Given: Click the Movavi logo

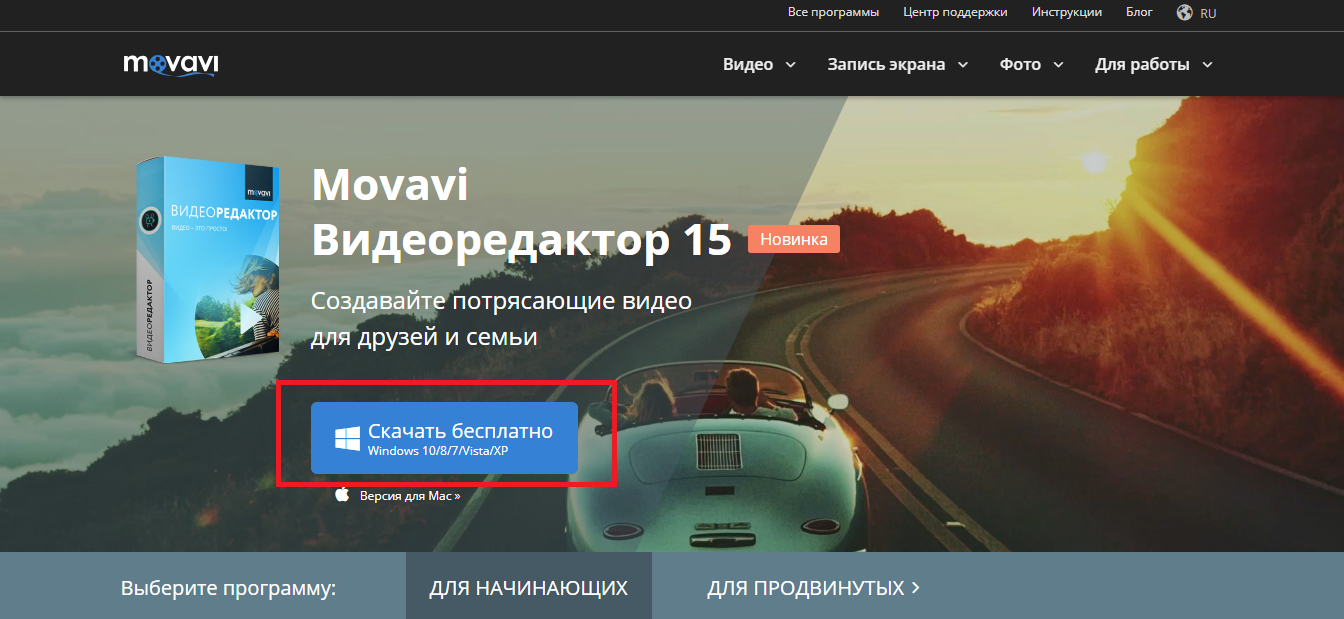Looking at the screenshot, I should 171,64.
